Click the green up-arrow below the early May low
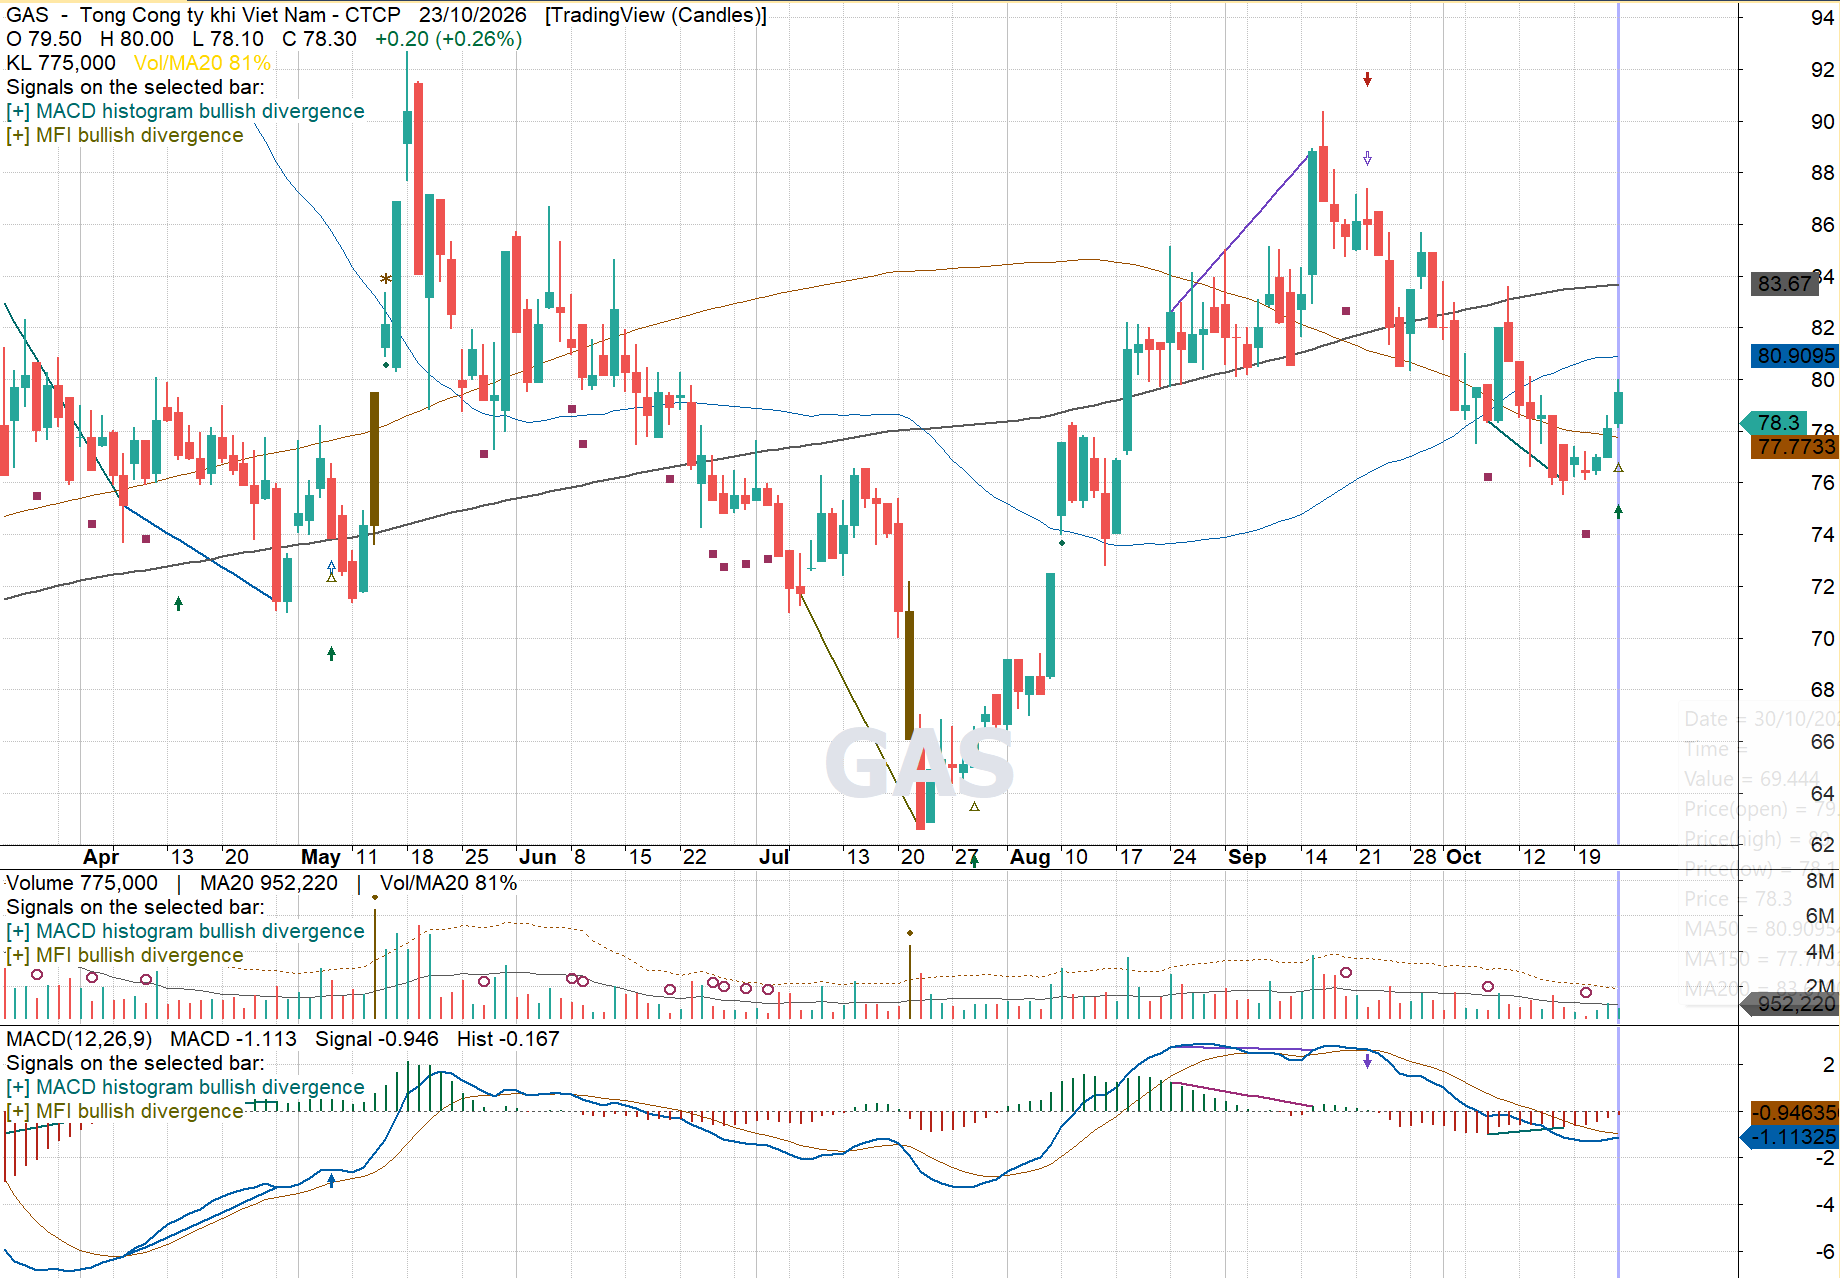The width and height of the screenshot is (1840, 1278). click(x=331, y=653)
